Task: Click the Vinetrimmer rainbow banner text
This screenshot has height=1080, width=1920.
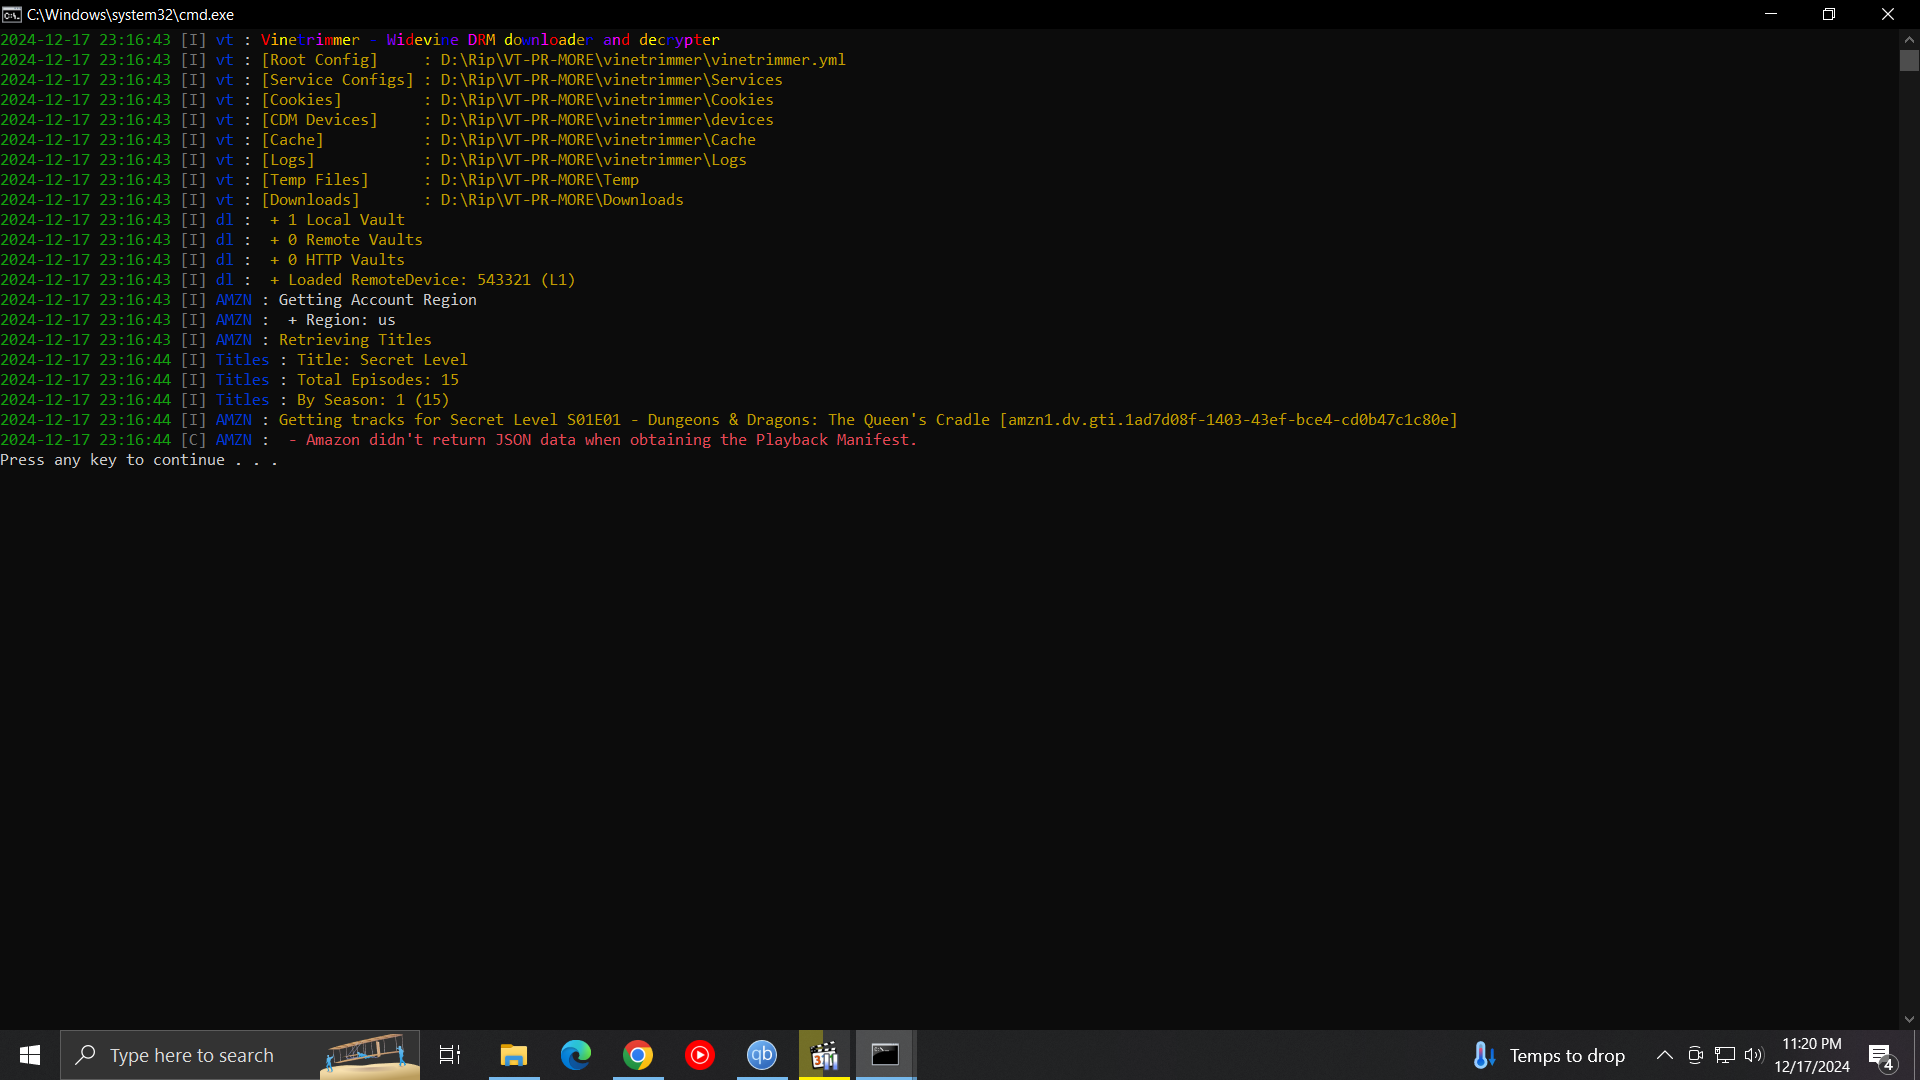Action: [x=490, y=40]
